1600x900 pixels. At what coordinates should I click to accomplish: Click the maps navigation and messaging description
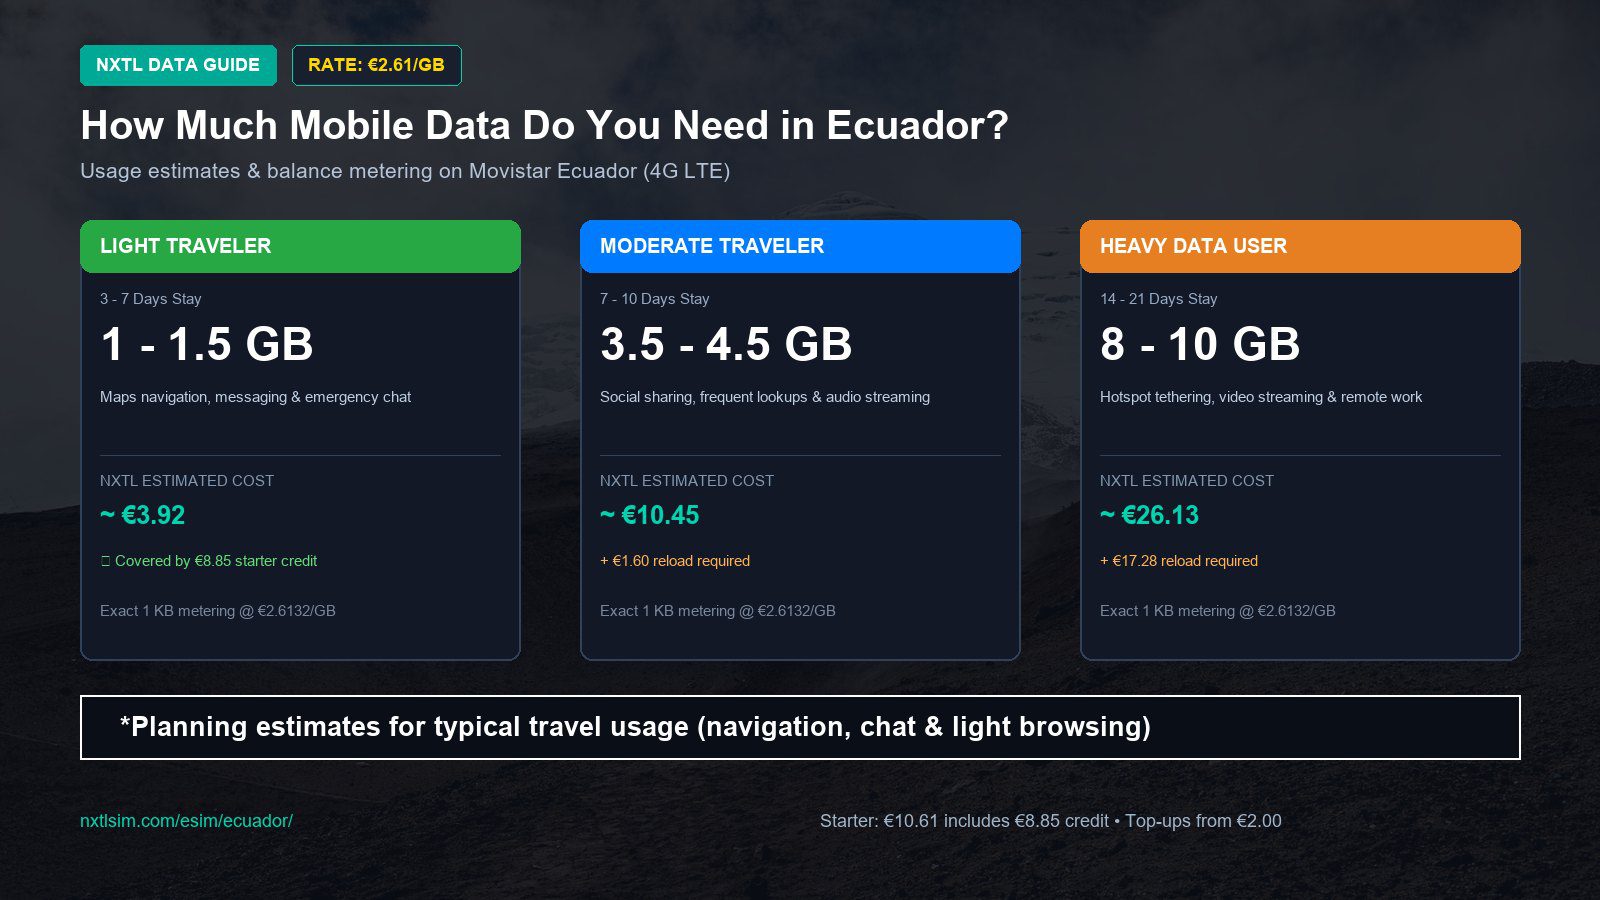point(256,397)
